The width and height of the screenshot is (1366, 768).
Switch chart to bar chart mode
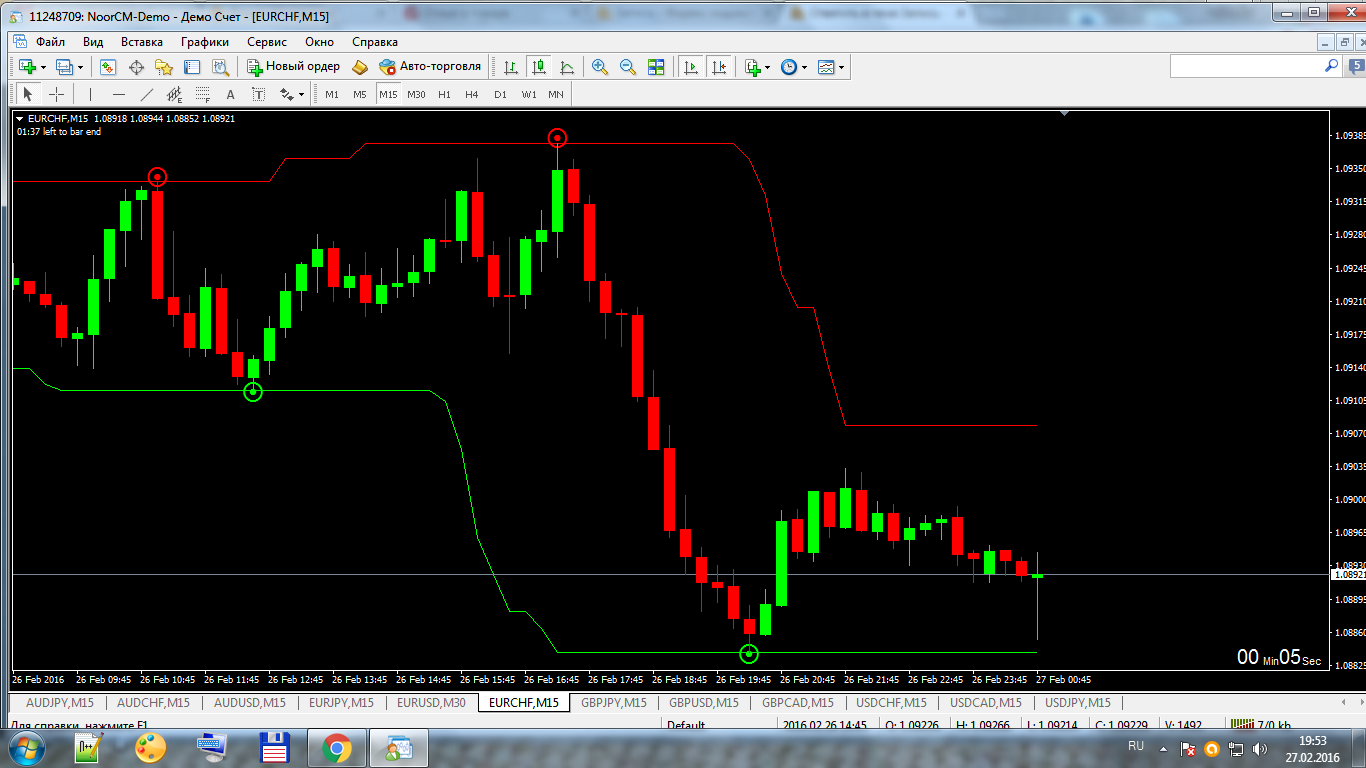(x=511, y=67)
